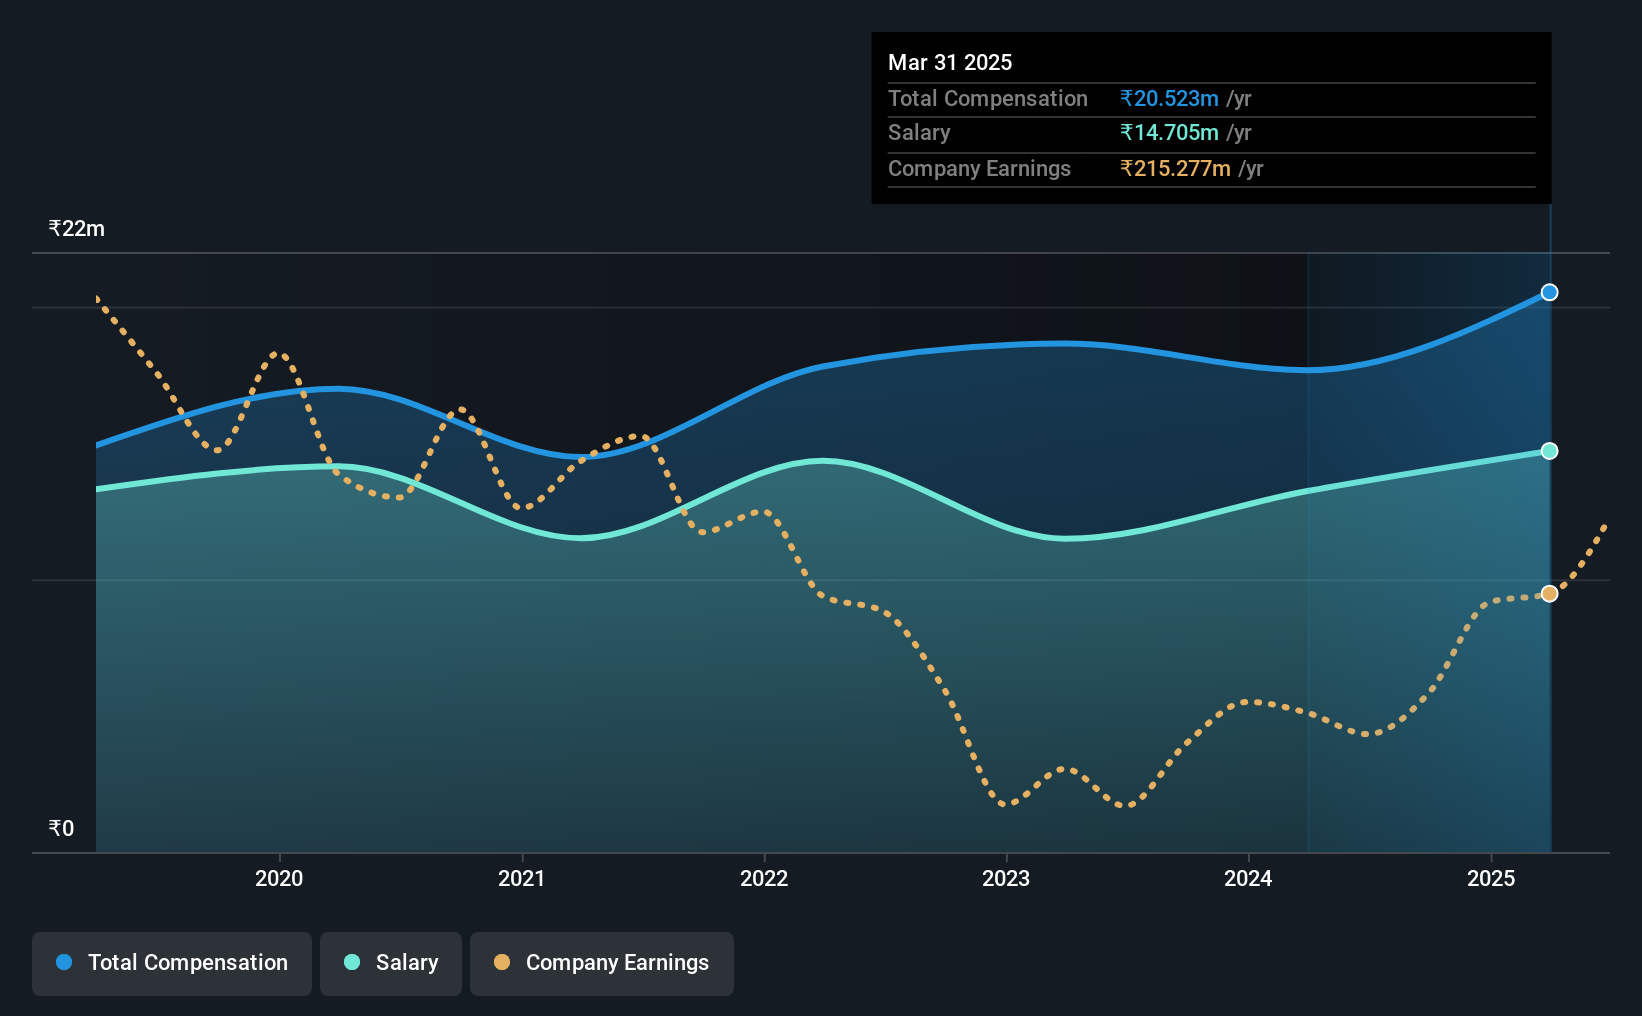This screenshot has width=1642, height=1016.
Task: Click the Salary row label in tooltip
Action: [919, 133]
